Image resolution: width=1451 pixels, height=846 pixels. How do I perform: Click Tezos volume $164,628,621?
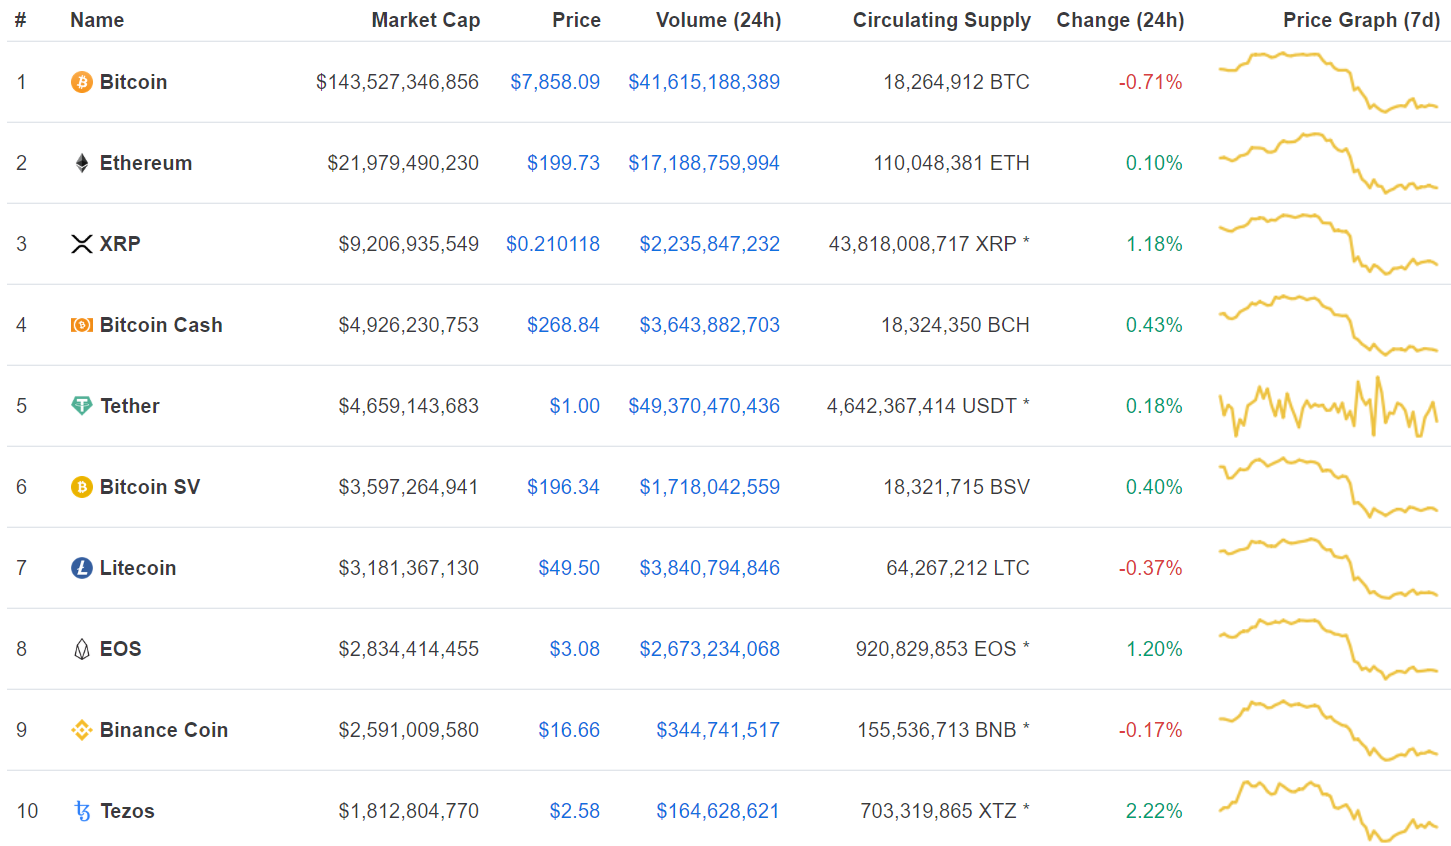(718, 811)
